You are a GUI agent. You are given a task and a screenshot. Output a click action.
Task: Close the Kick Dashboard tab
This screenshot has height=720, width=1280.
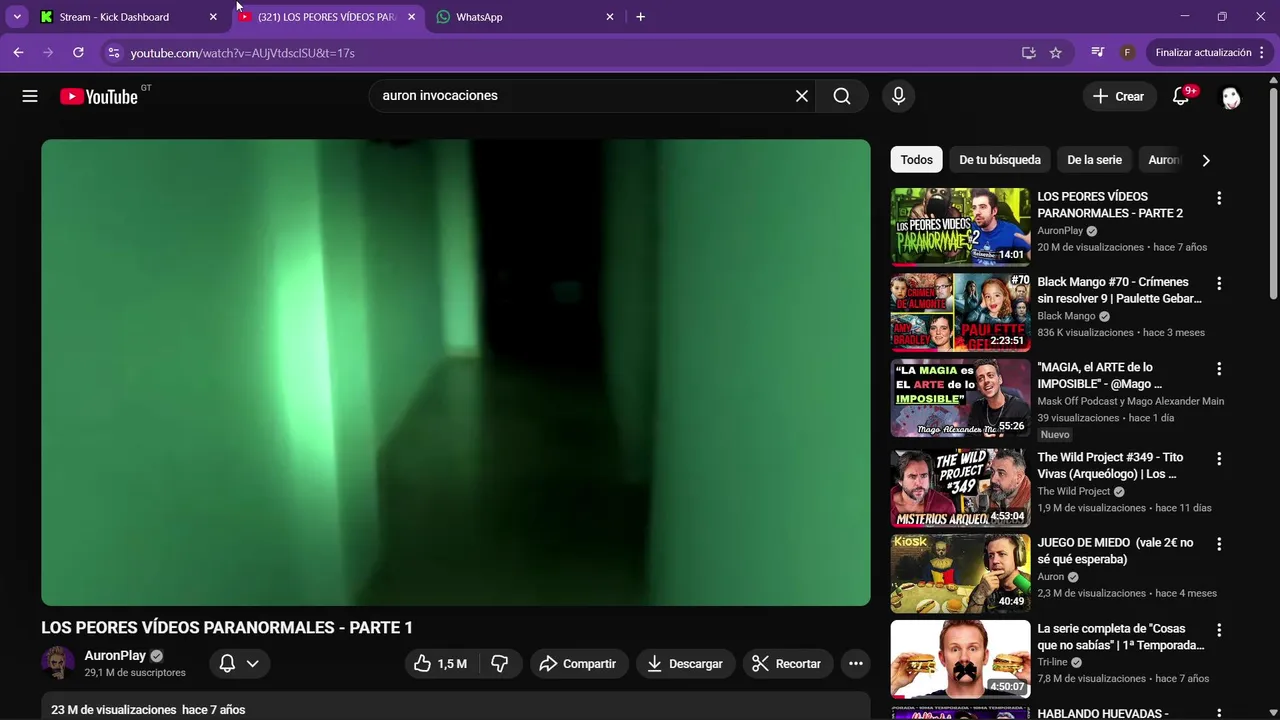tap(213, 17)
